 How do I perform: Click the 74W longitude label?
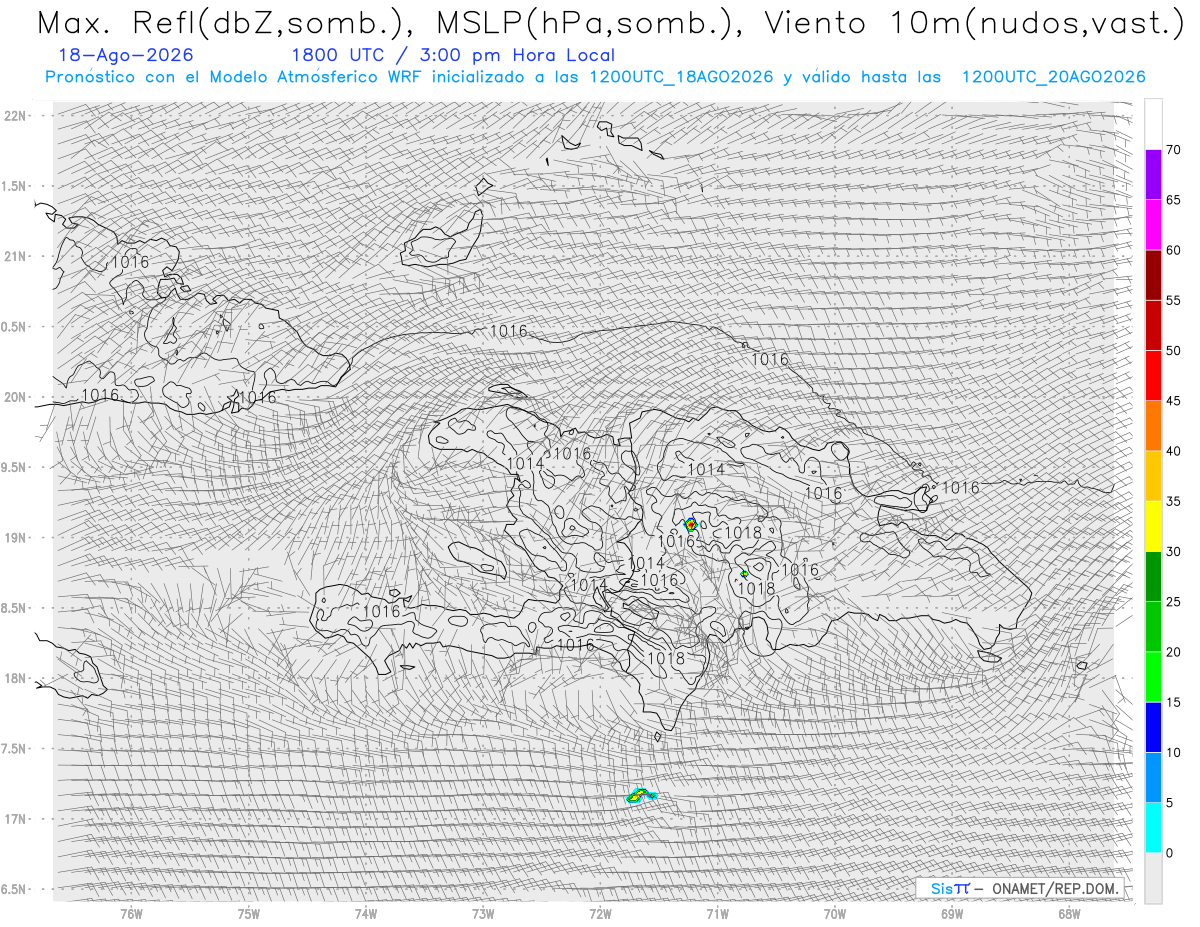365,914
